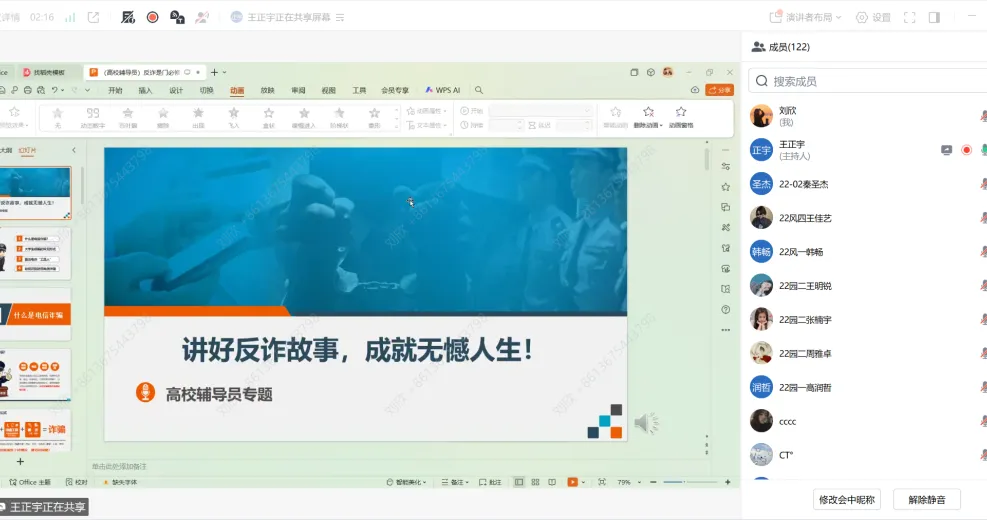Switch to the 插入 ribbon tab

pyautogui.click(x=145, y=90)
